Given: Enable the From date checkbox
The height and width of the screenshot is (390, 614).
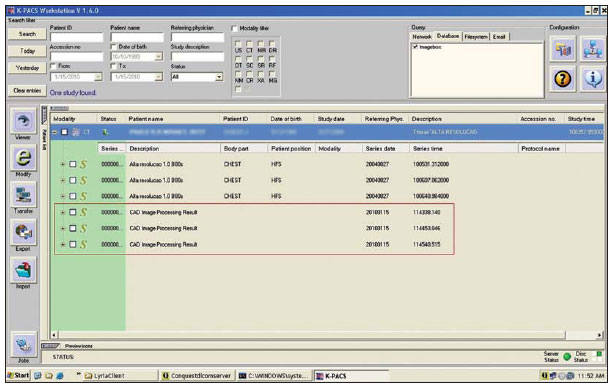Looking at the screenshot, I should click(53, 66).
